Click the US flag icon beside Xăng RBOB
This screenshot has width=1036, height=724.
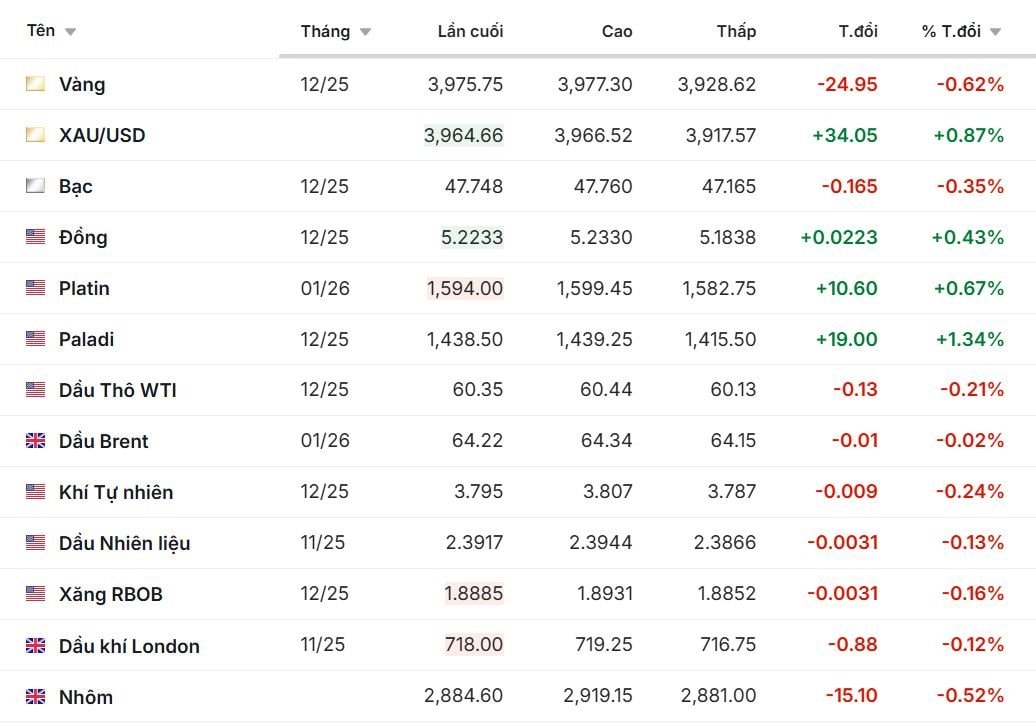pyautogui.click(x=35, y=594)
